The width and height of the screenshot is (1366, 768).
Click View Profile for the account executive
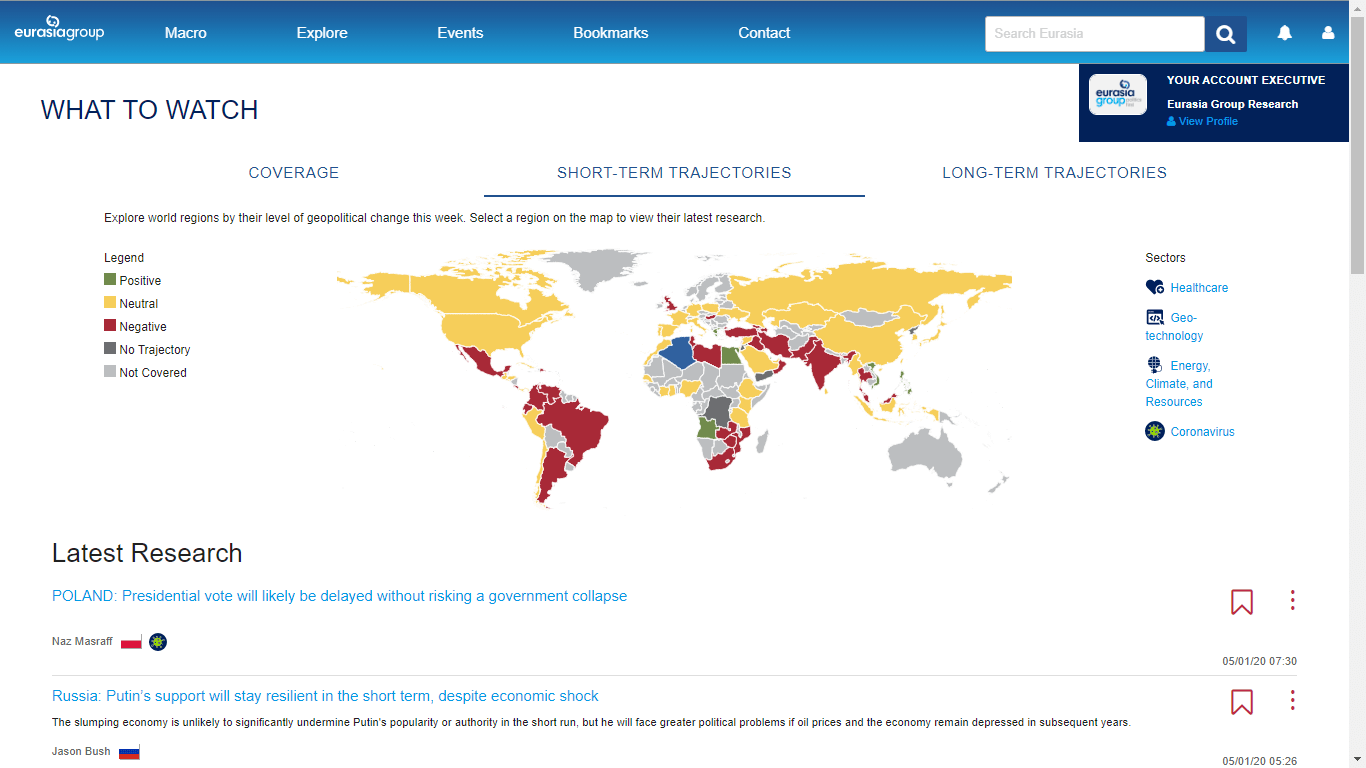point(1202,121)
